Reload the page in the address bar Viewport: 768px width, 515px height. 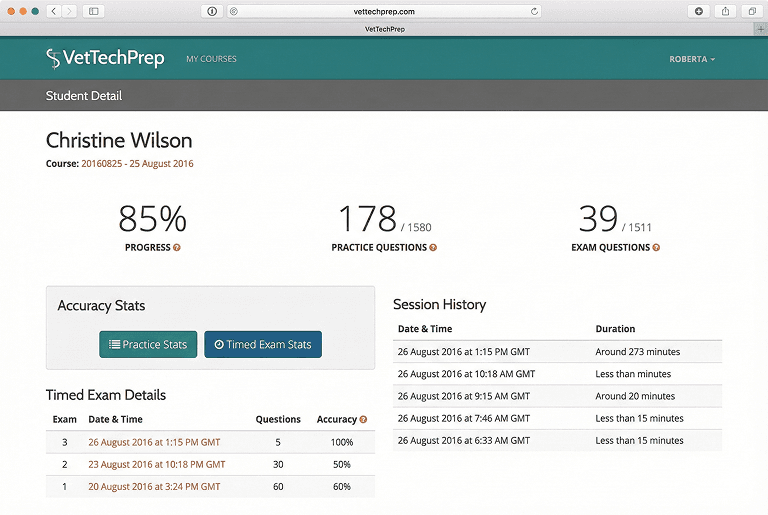tap(535, 11)
